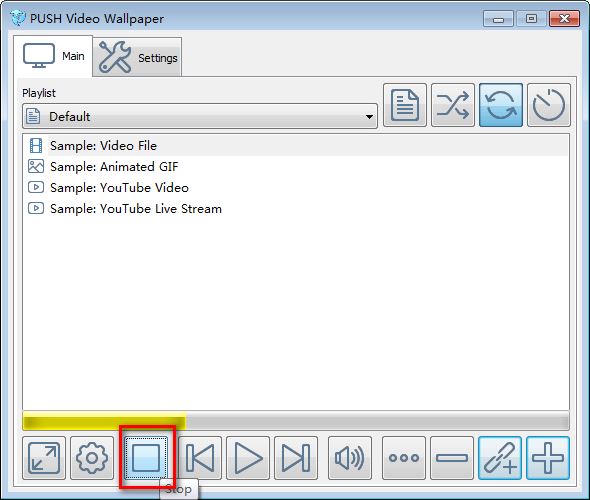Maximize the PUSH Video Wallpaper window
This screenshot has height=500, width=590.
pyautogui.click(x=531, y=19)
